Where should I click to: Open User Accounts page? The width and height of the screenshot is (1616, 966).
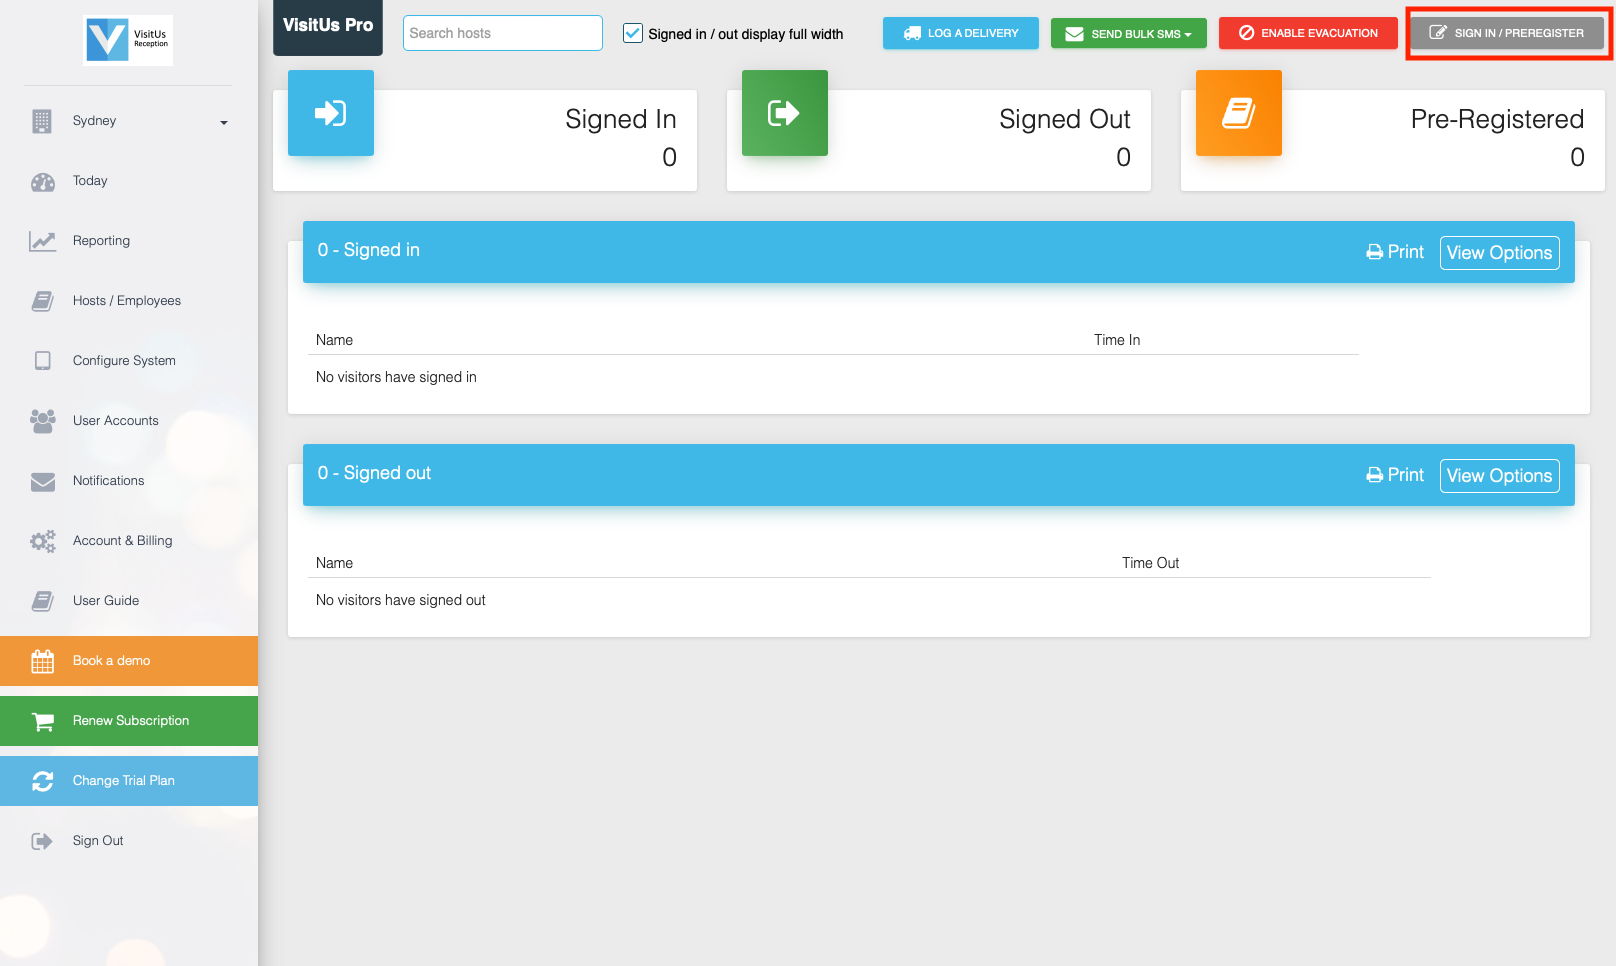pyautogui.click(x=116, y=421)
